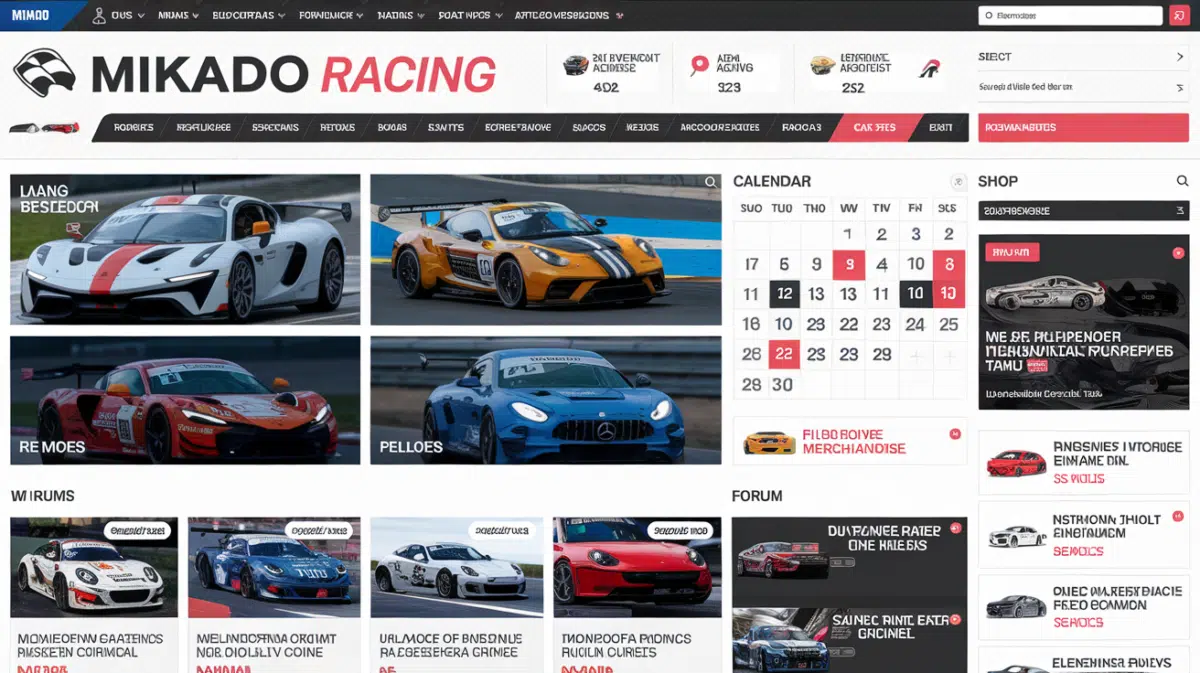The height and width of the screenshot is (673, 1200).
Task: Click the small race car icon left of navigation bar
Action: pos(44,128)
